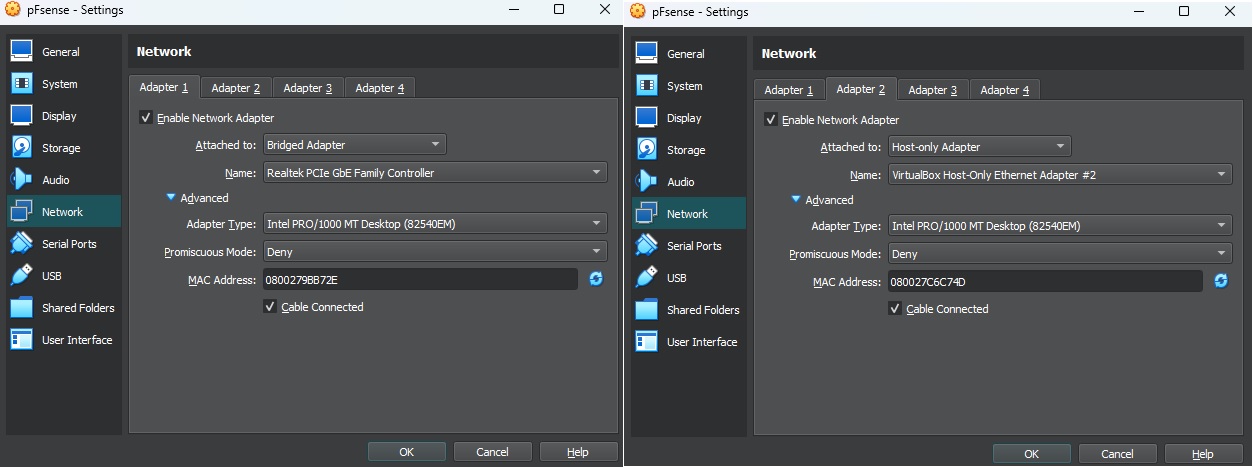Click Audio icon in right settings window
This screenshot has height=467, width=1253.
[x=647, y=181]
